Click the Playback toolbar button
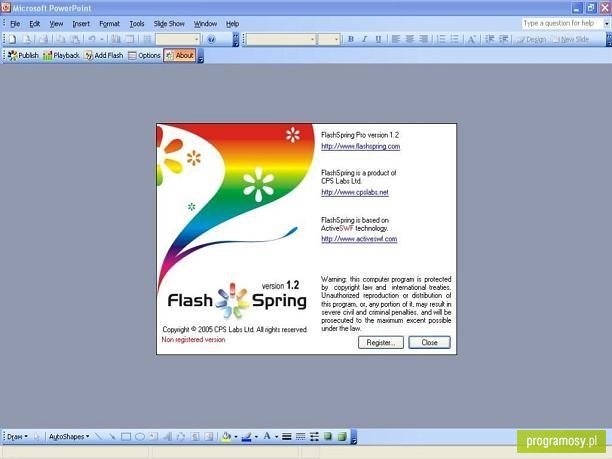This screenshot has height=459, width=612. coord(61,55)
